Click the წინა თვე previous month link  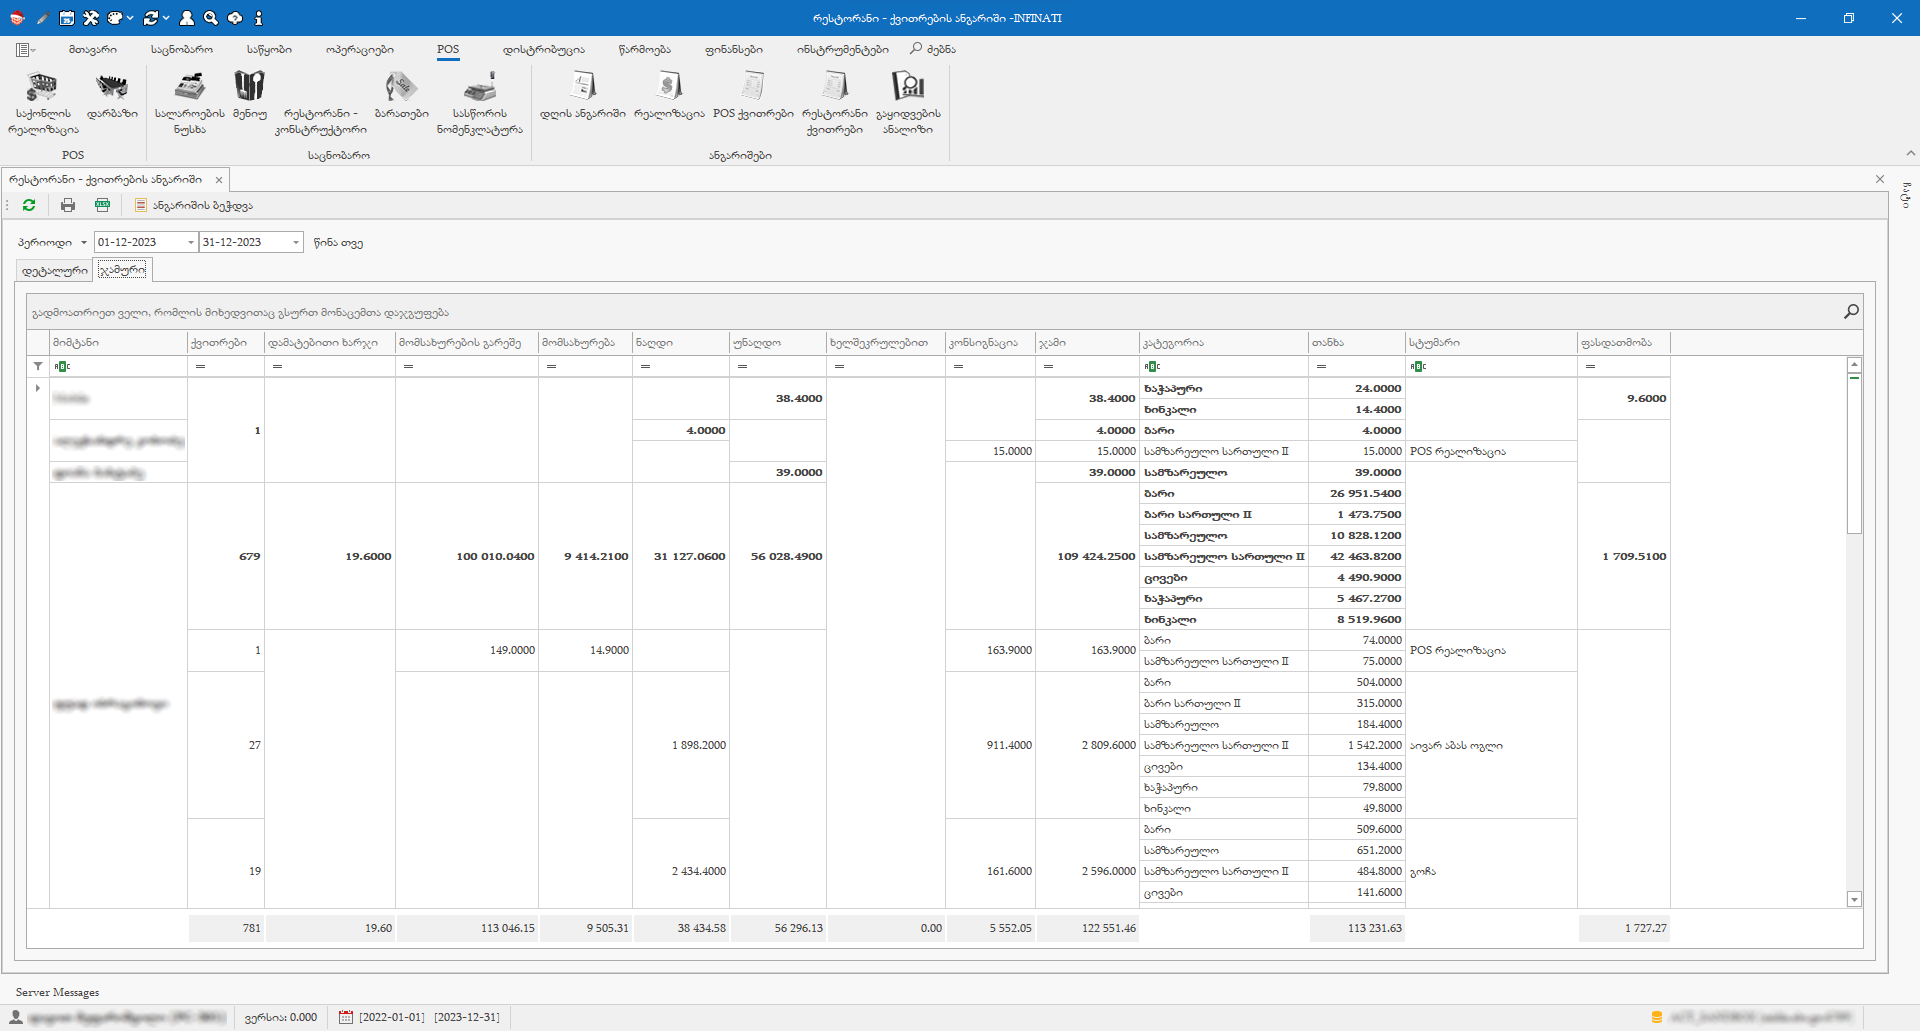pos(338,243)
